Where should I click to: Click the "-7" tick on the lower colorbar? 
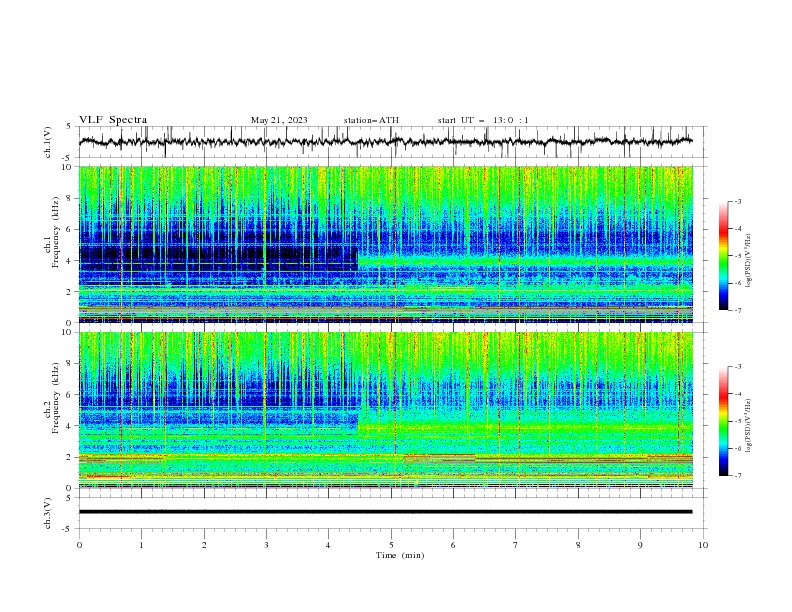coord(737,476)
